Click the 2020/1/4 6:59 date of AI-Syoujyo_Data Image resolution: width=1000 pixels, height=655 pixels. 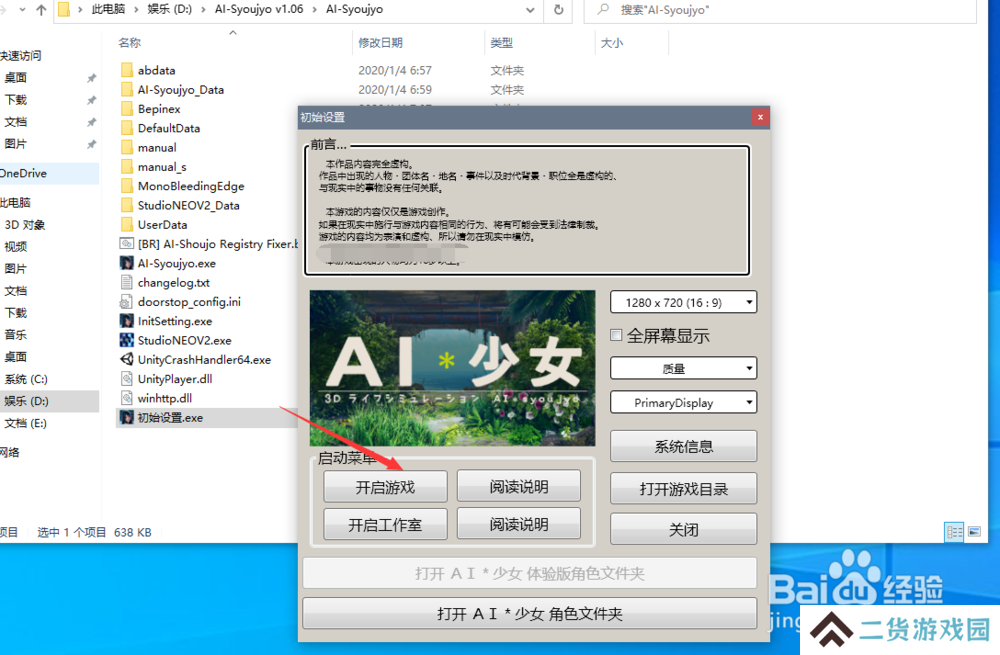pyautogui.click(x=395, y=89)
